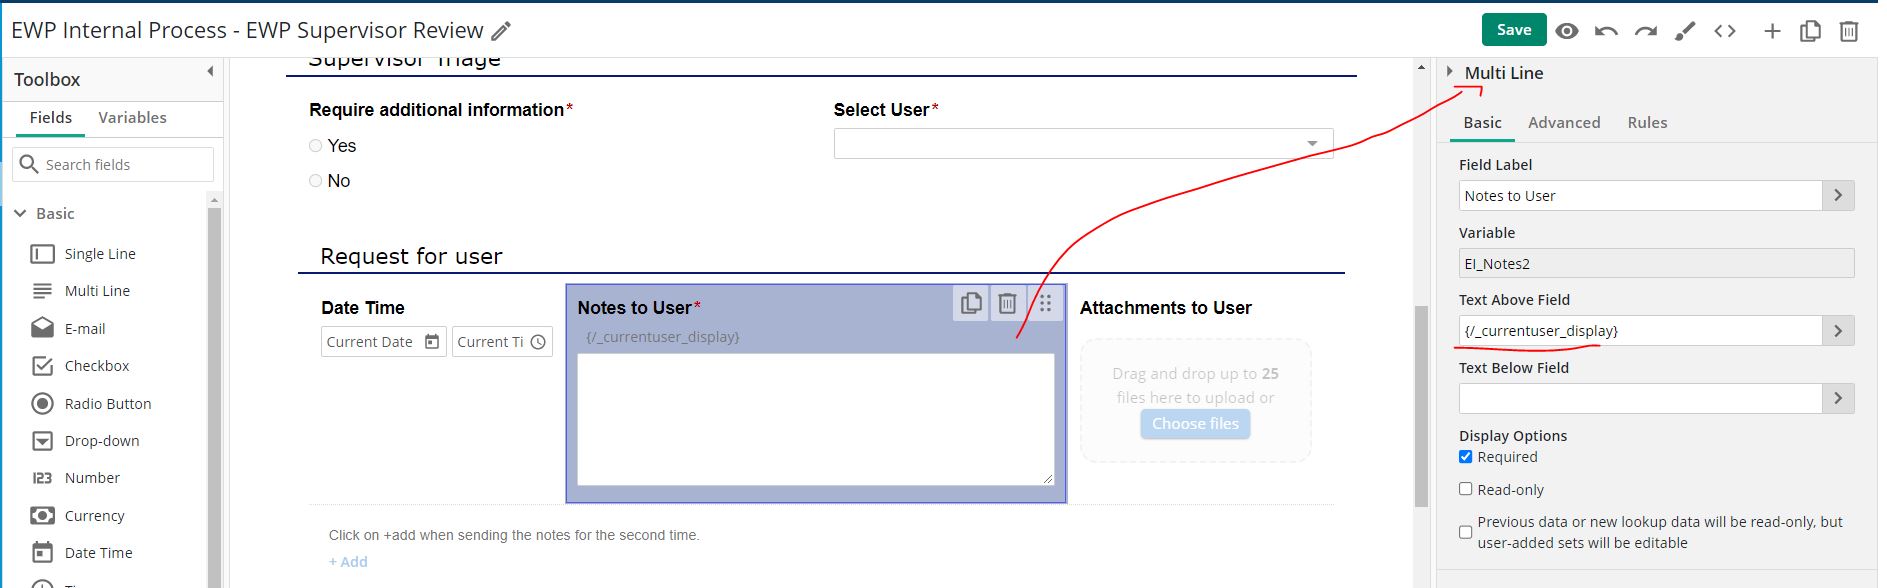Expand Text Above Field options arrow
This screenshot has width=1887, height=588.
[x=1838, y=331]
